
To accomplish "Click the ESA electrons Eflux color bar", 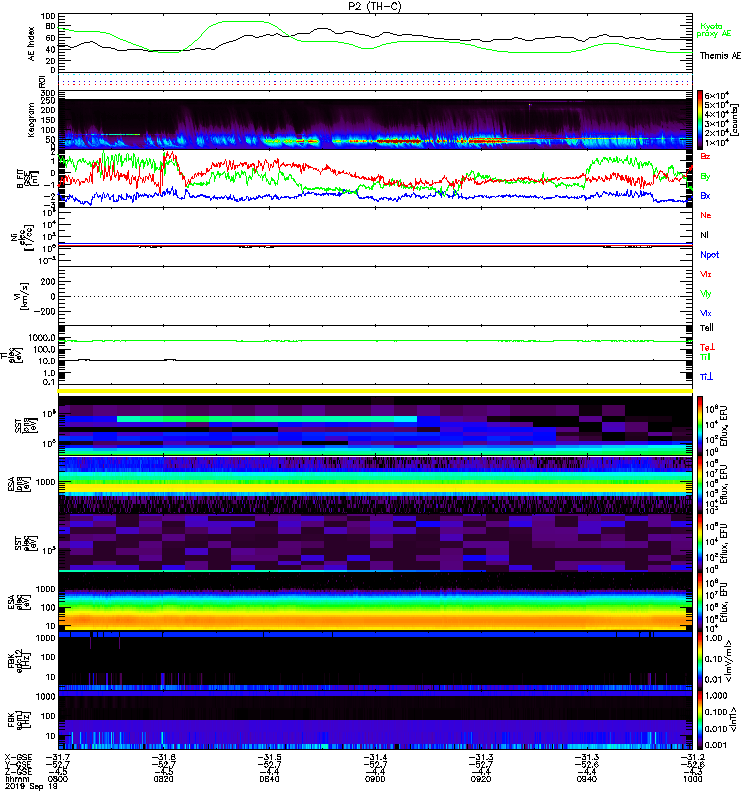I will [700, 602].
